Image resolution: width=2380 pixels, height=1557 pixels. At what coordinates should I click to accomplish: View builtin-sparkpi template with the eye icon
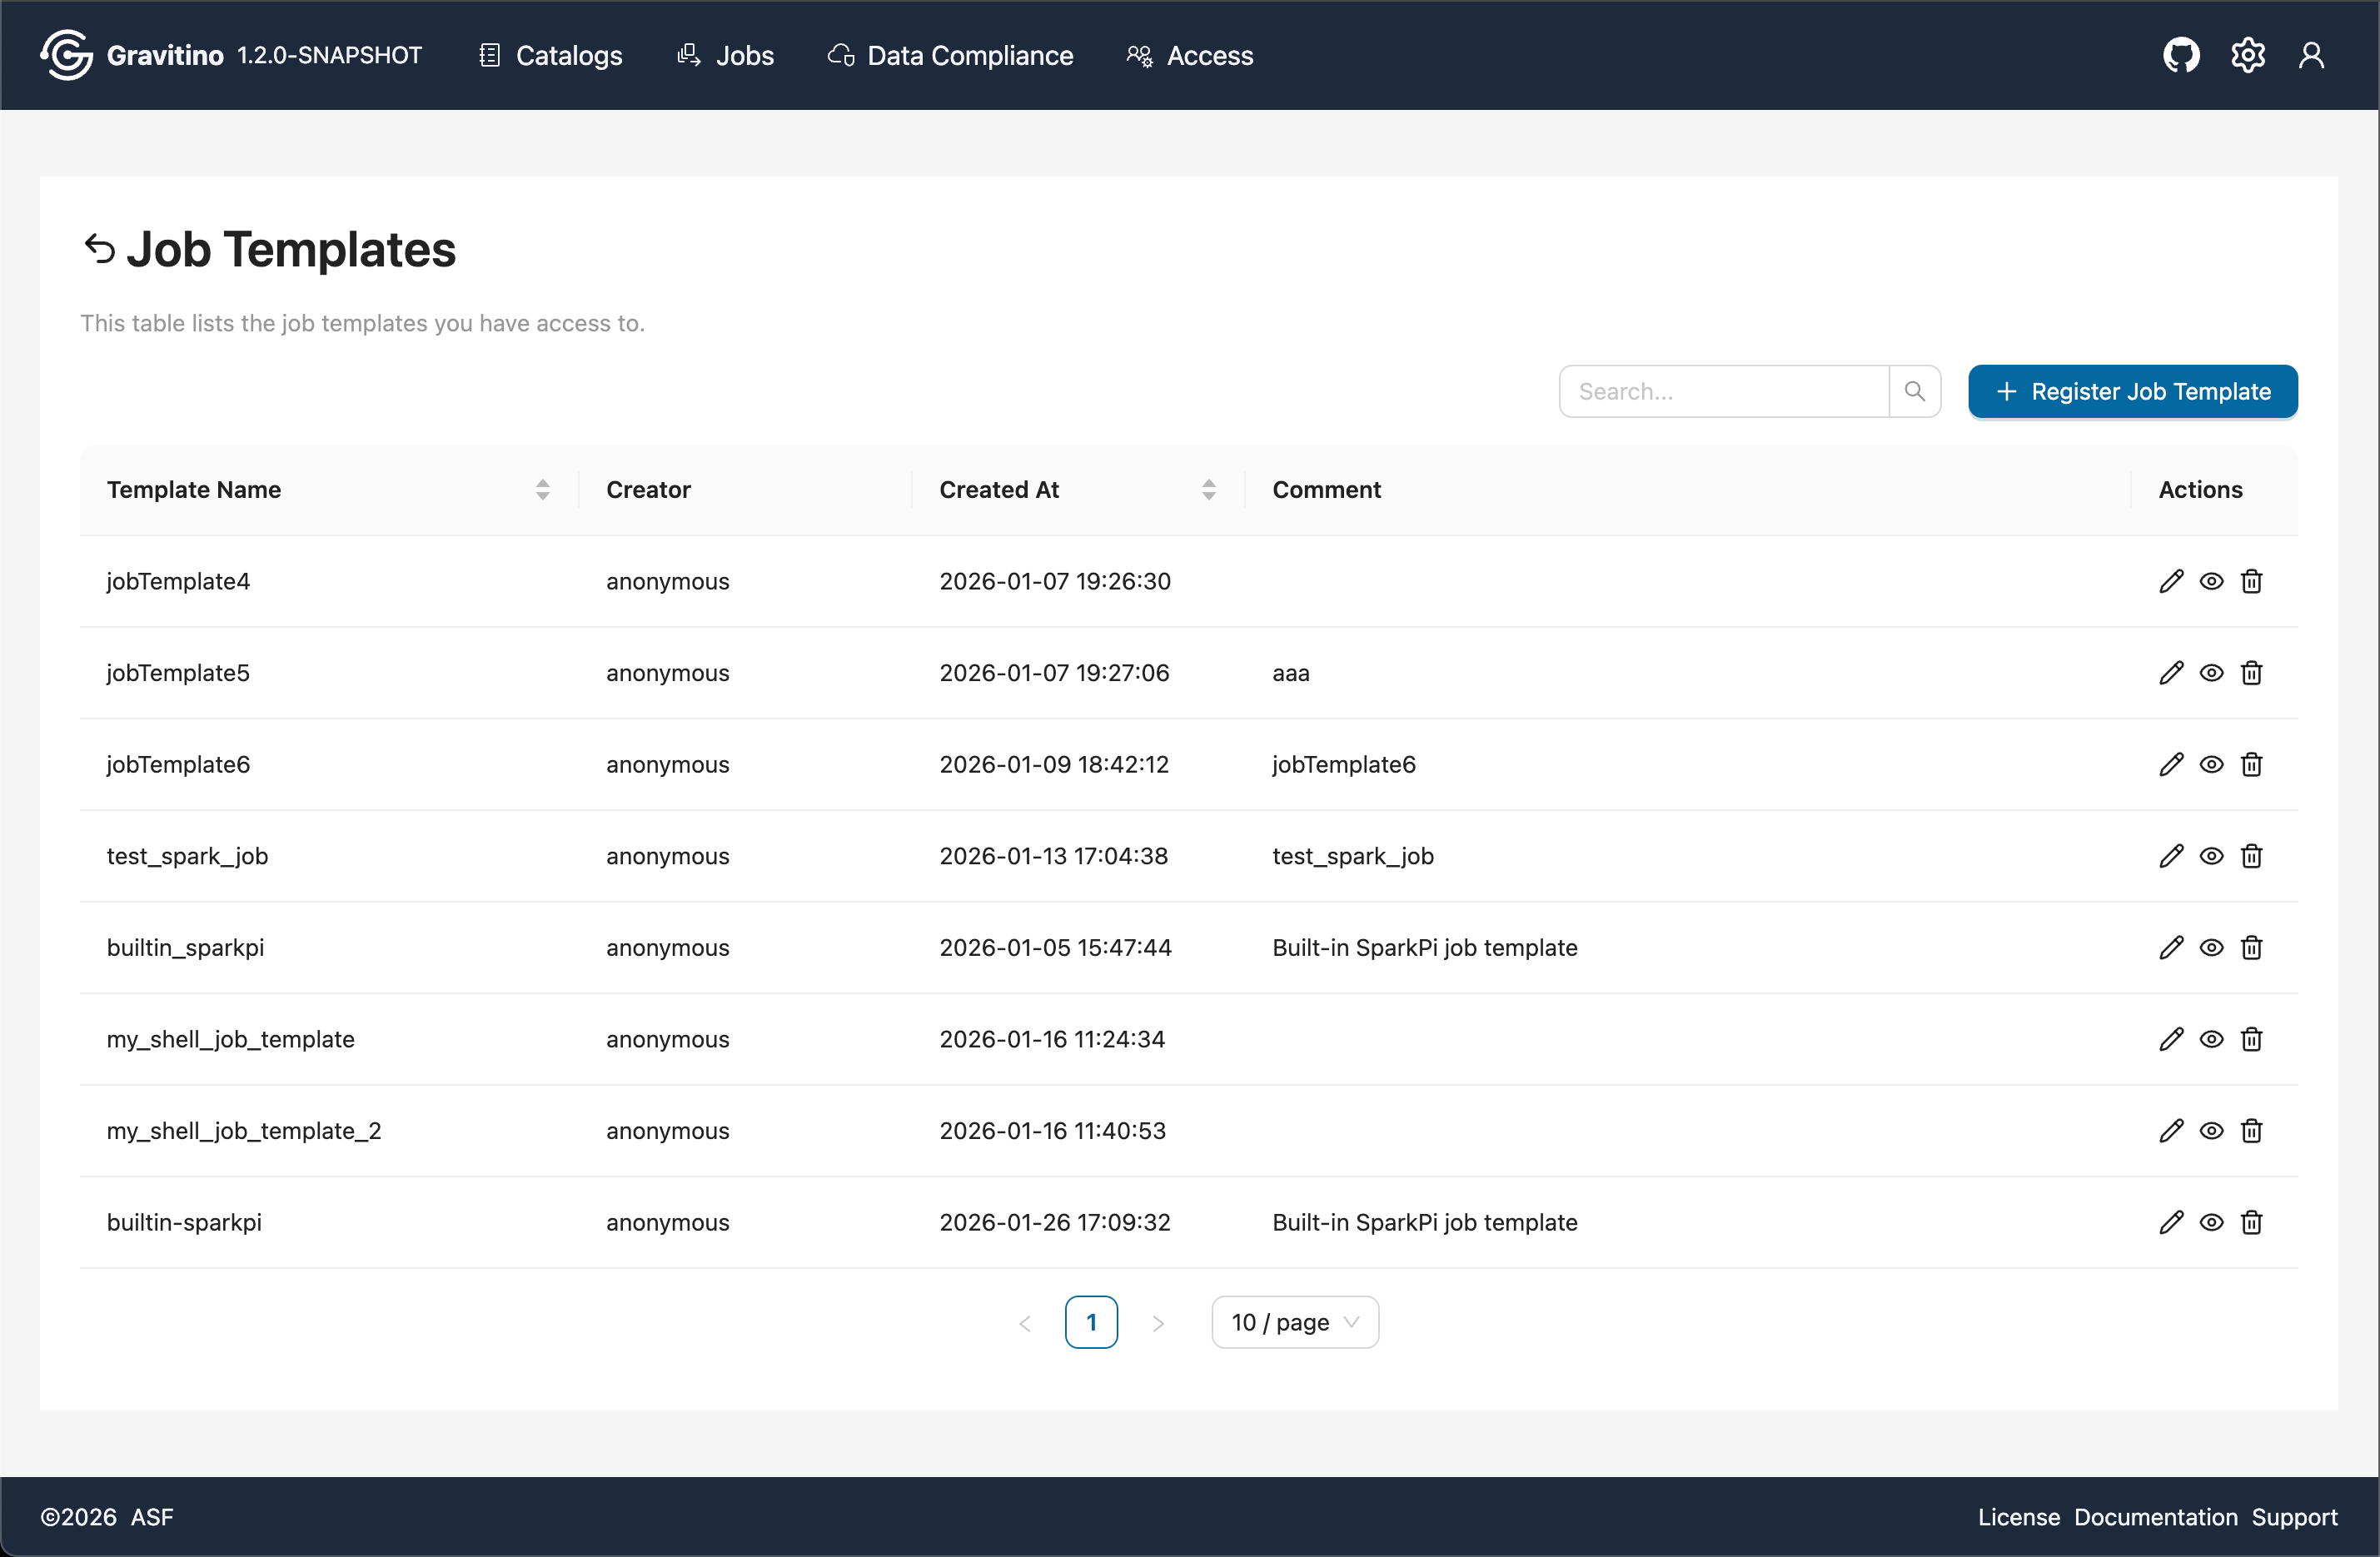2211,1222
